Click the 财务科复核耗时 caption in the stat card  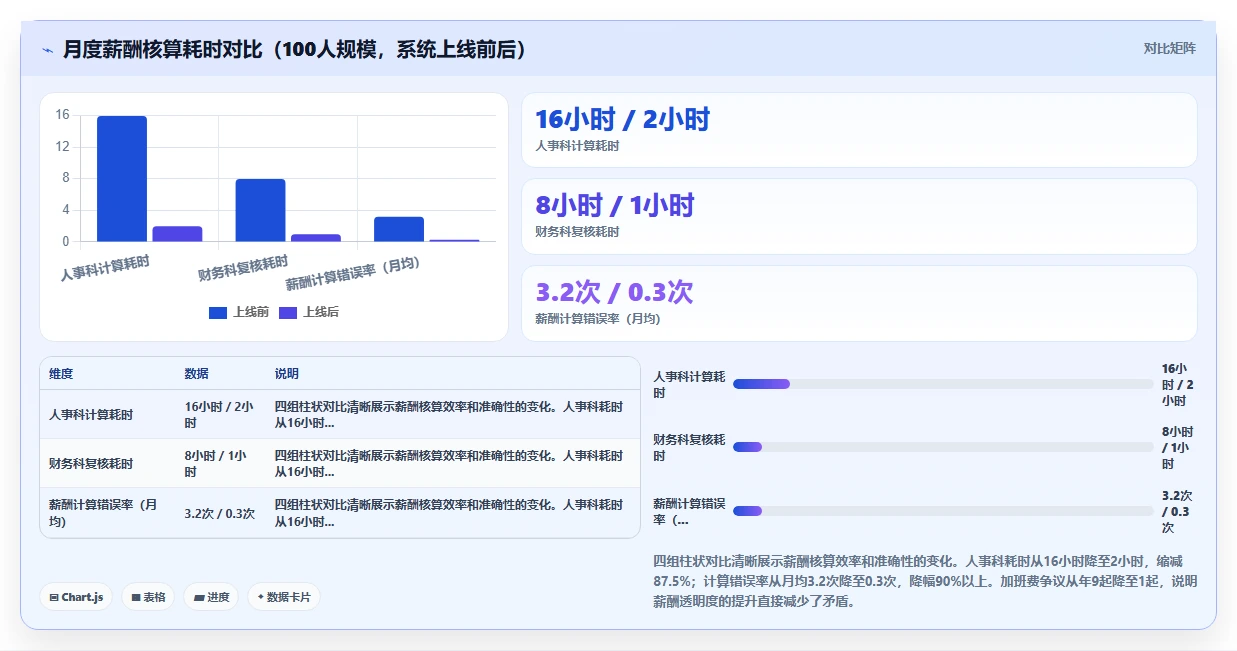pyautogui.click(x=577, y=232)
